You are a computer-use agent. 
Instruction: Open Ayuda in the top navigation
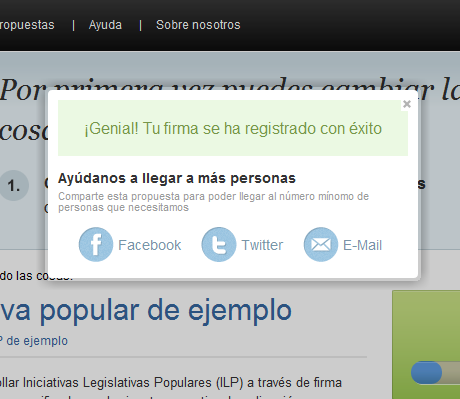point(105,25)
